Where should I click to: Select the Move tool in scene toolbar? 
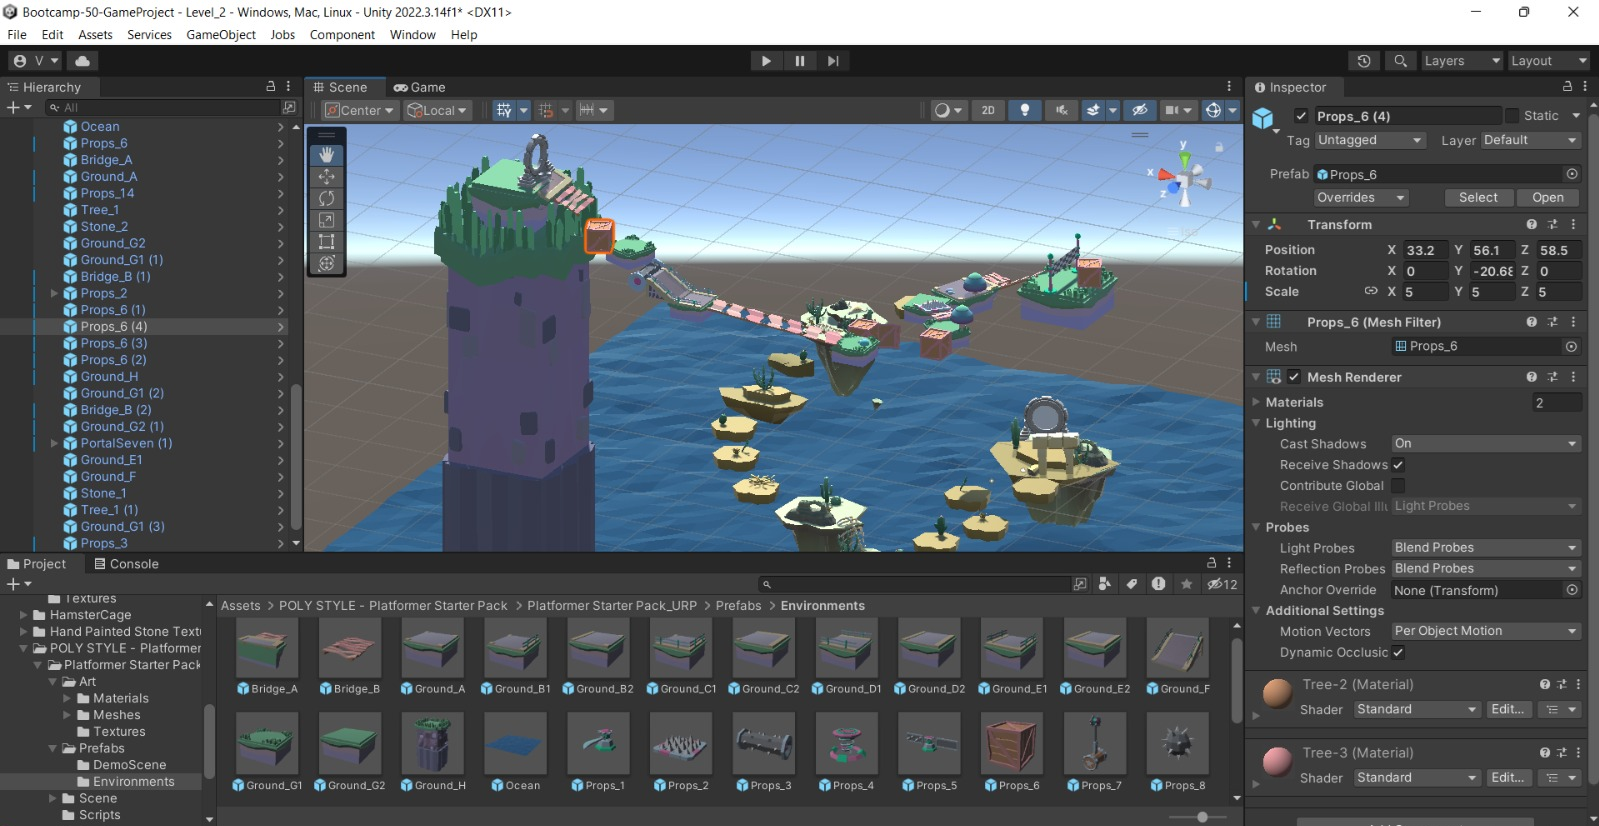(326, 177)
